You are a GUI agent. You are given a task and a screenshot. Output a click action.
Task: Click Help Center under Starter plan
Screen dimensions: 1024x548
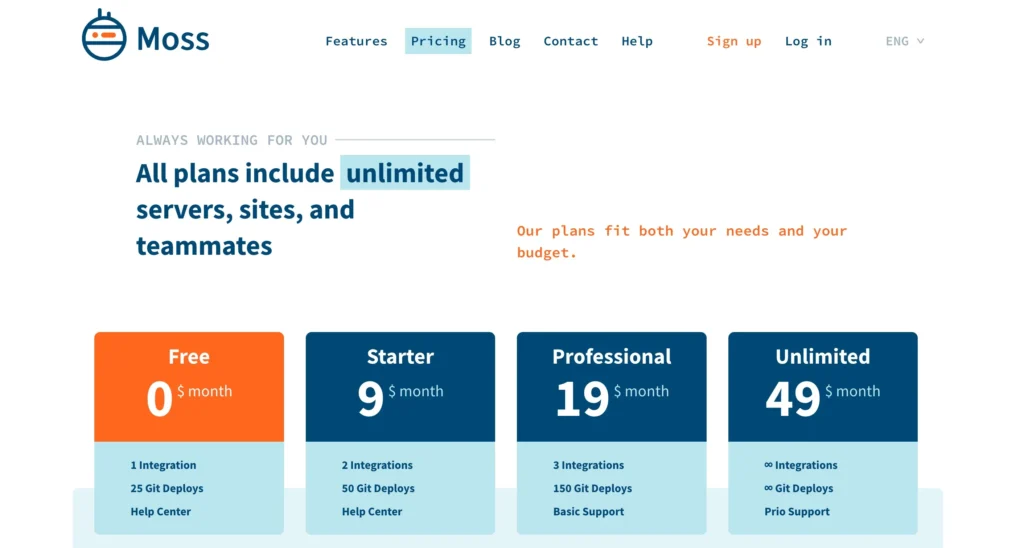(x=372, y=512)
